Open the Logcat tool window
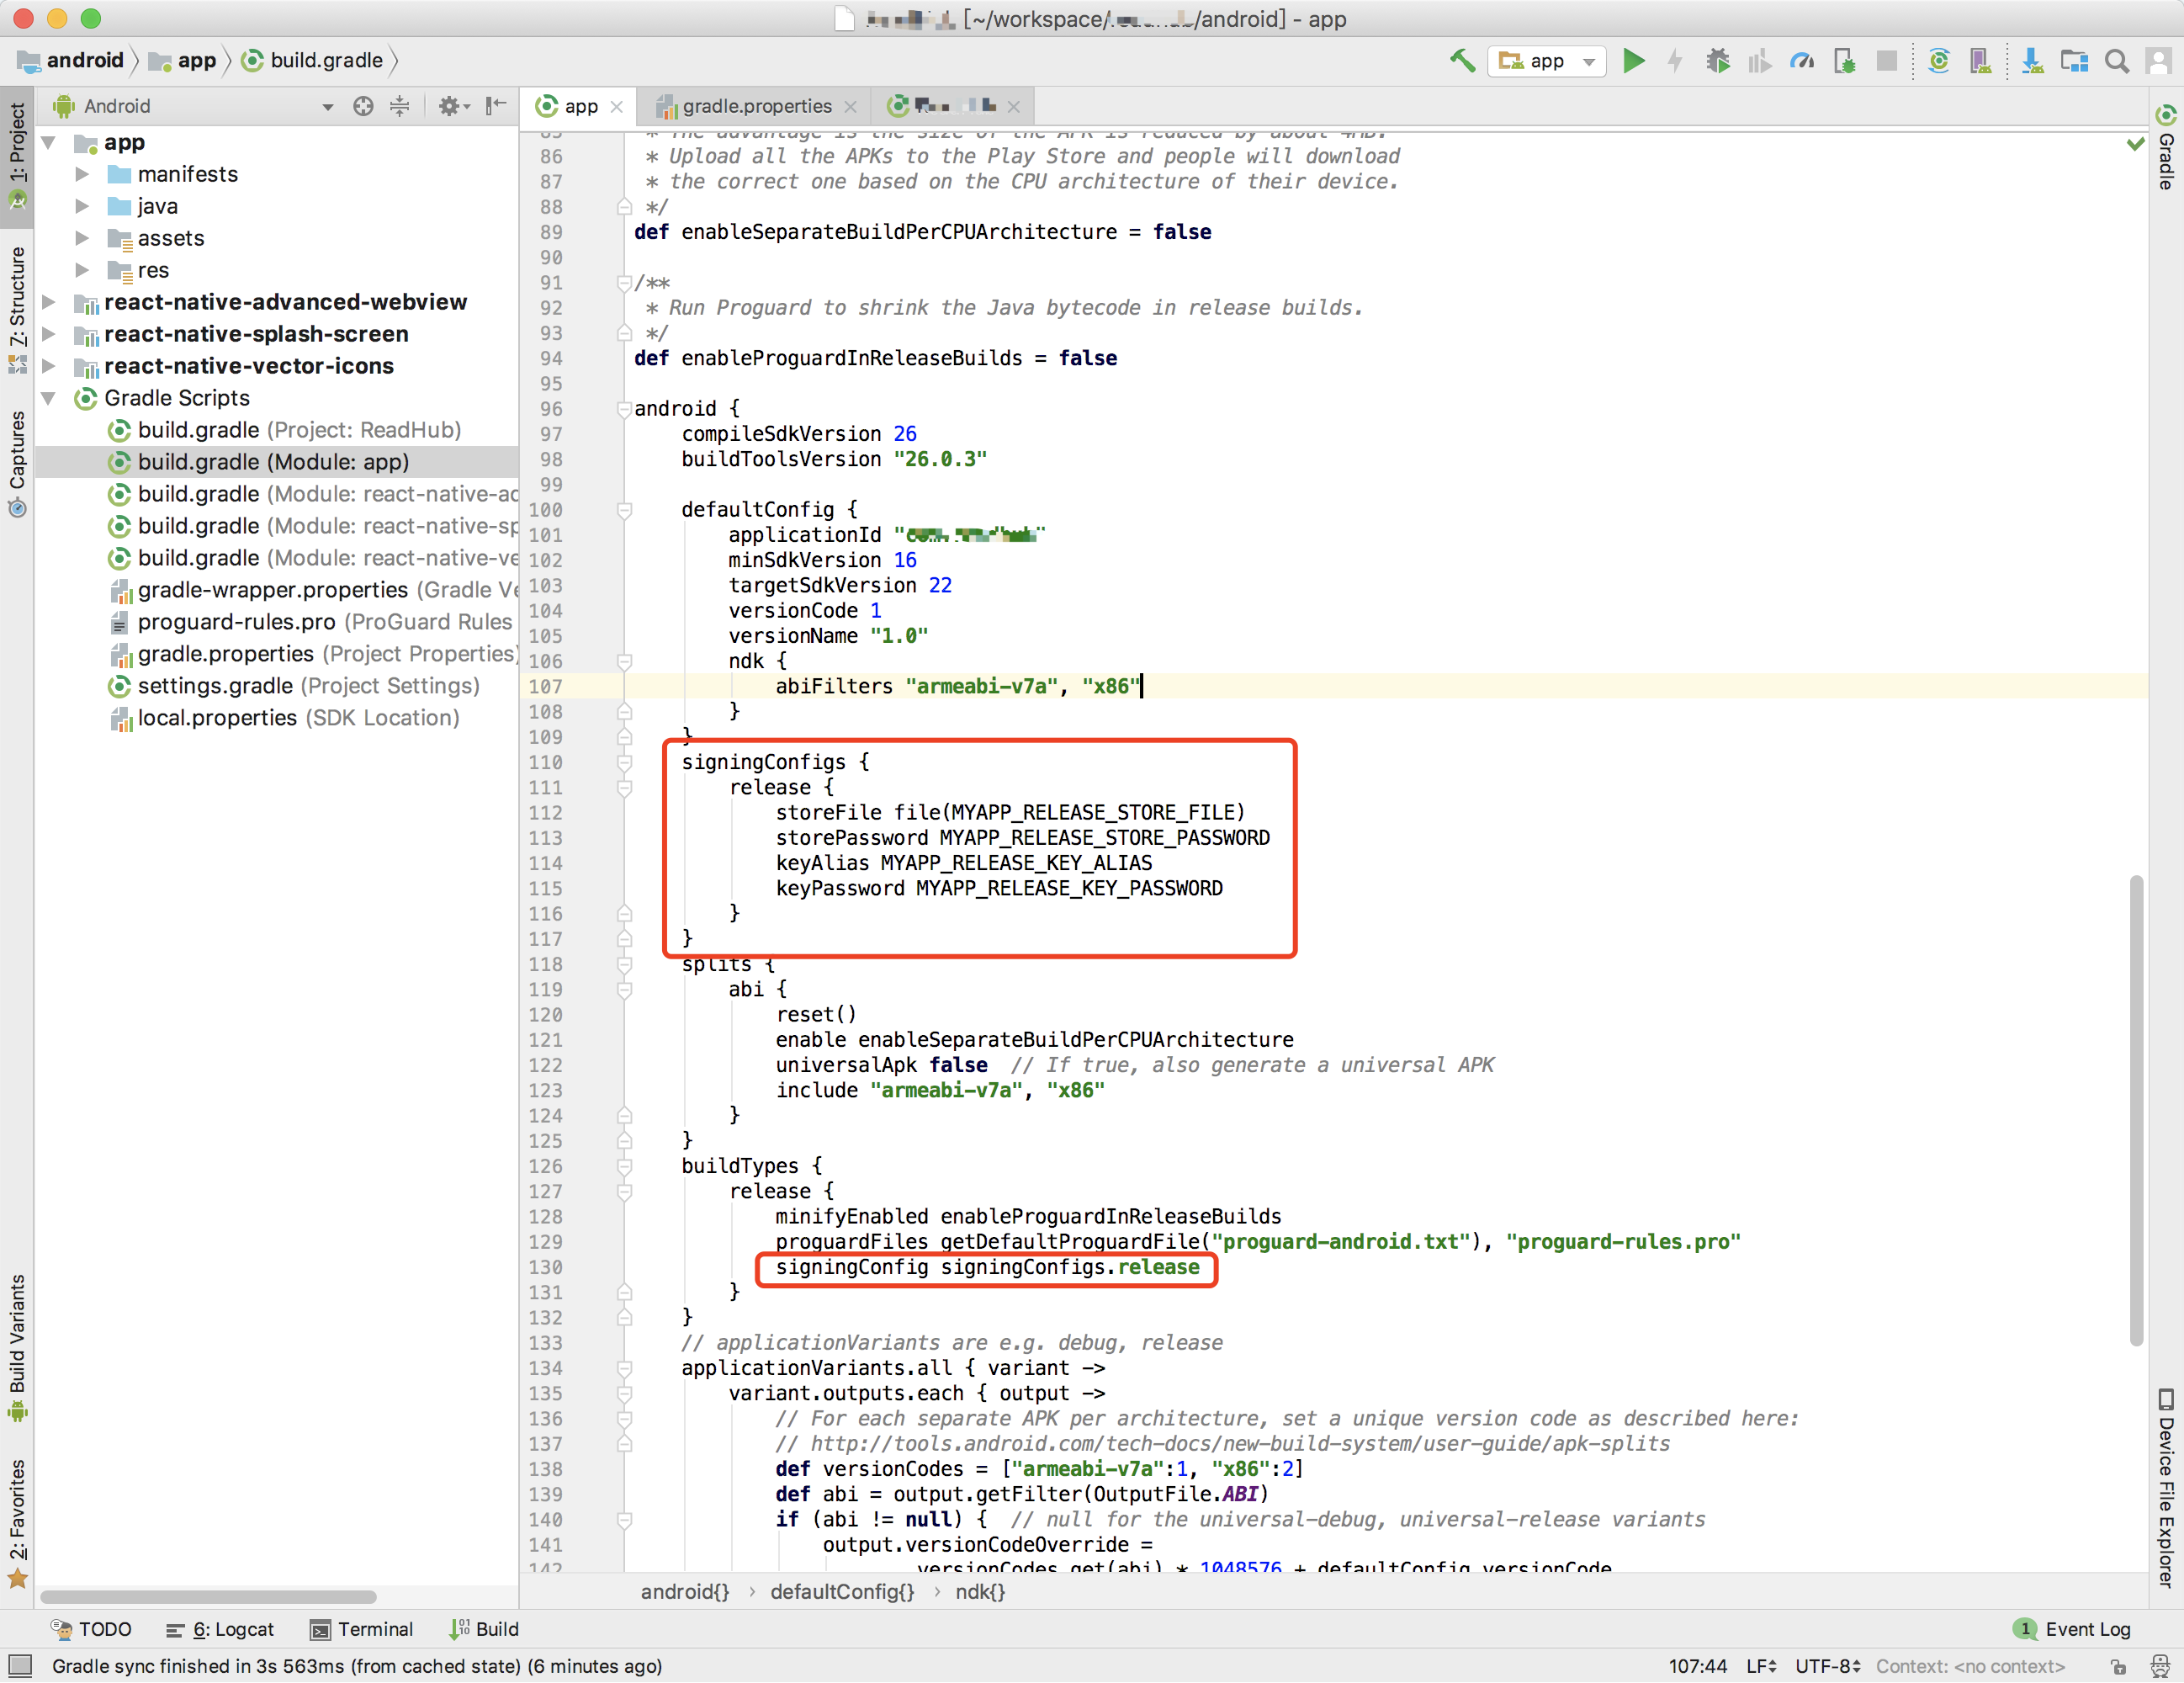The image size is (2184, 1683). (220, 1630)
